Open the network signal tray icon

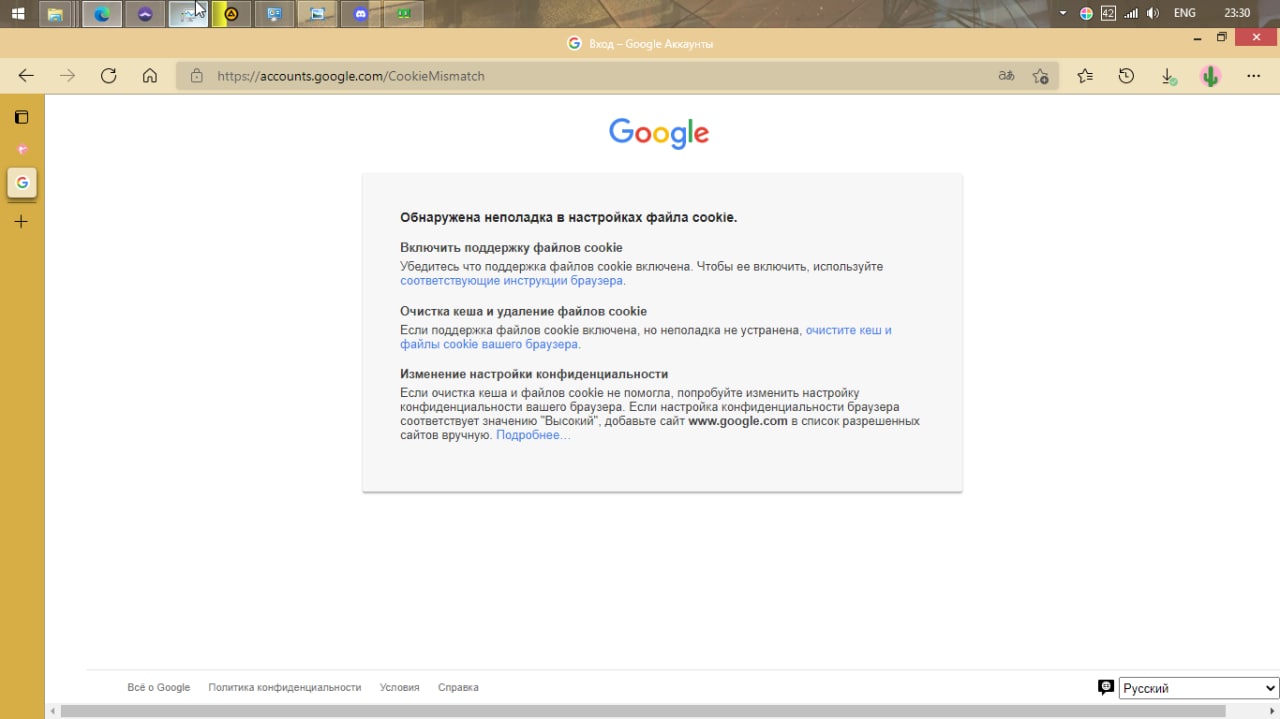click(1131, 14)
